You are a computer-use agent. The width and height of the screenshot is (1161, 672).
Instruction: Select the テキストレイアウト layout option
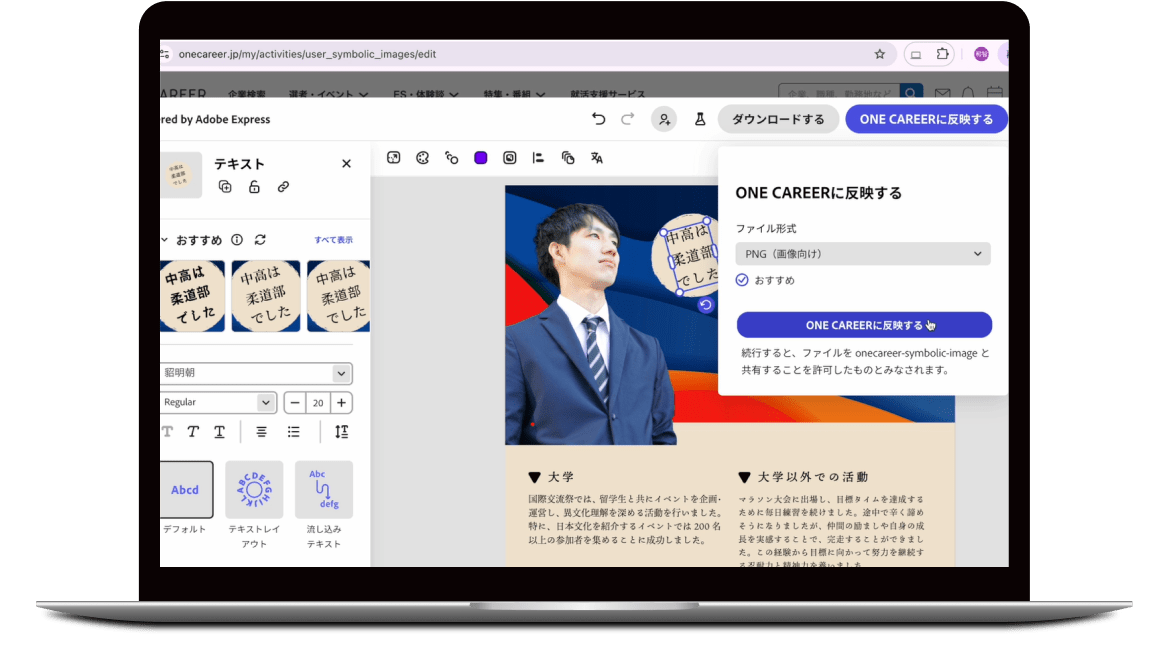tap(254, 490)
